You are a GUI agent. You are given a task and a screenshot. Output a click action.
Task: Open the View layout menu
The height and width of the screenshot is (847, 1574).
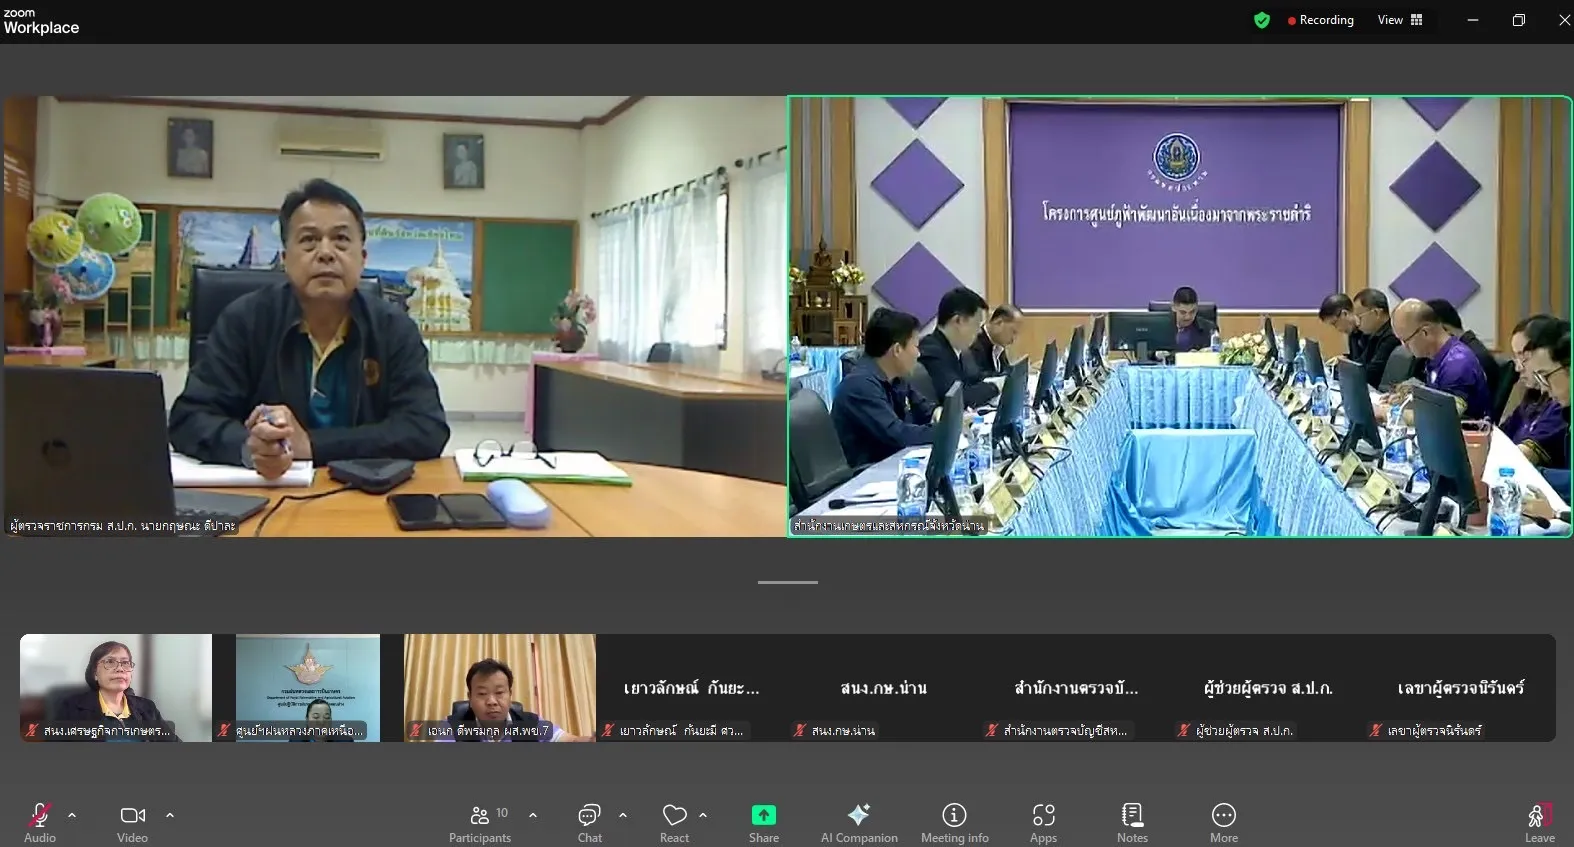1400,20
